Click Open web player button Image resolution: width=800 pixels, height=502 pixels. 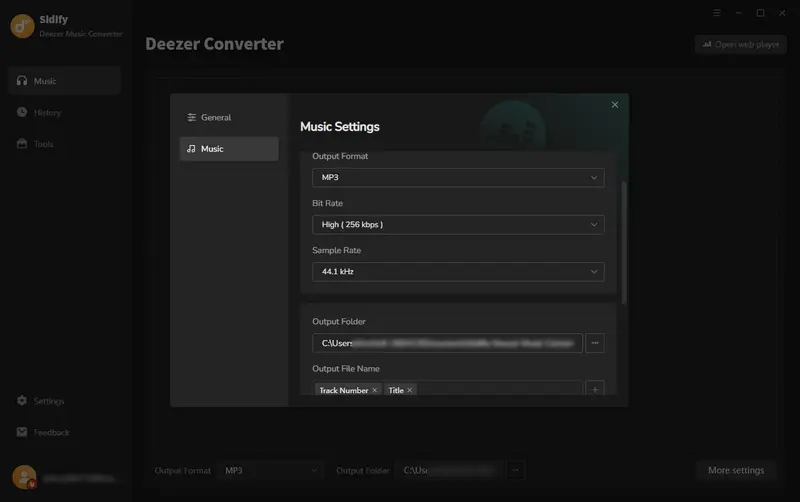click(740, 44)
